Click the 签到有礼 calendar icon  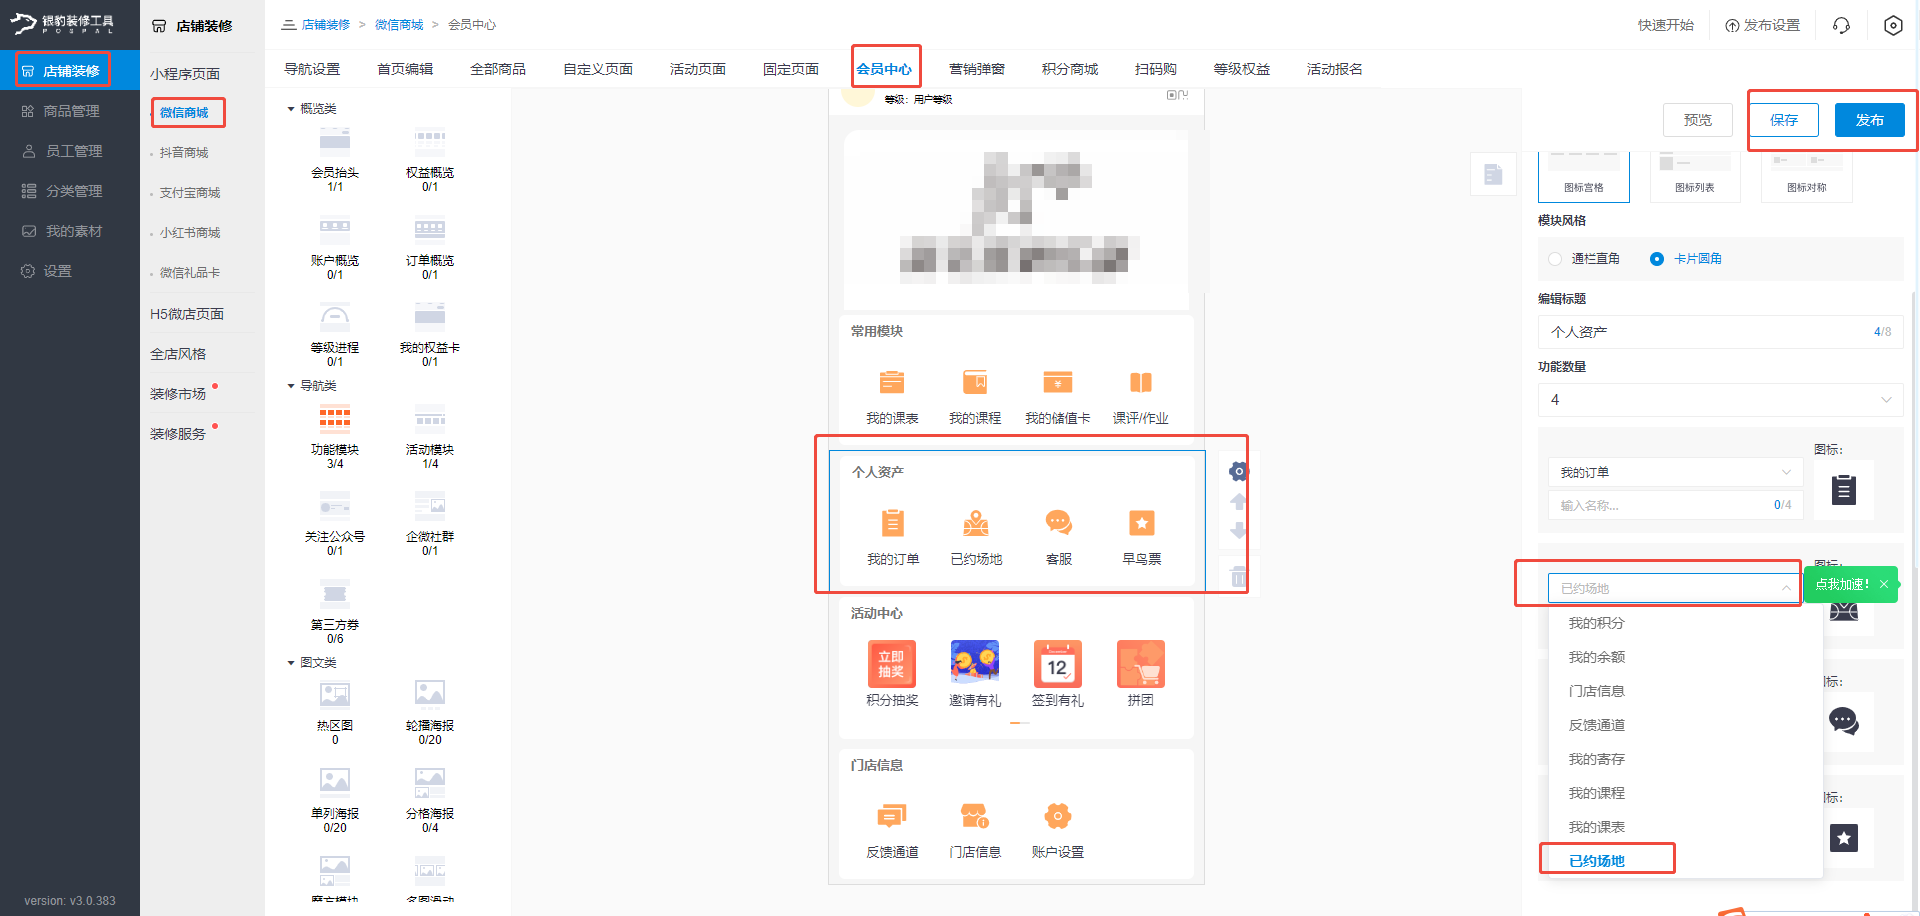point(1057,663)
